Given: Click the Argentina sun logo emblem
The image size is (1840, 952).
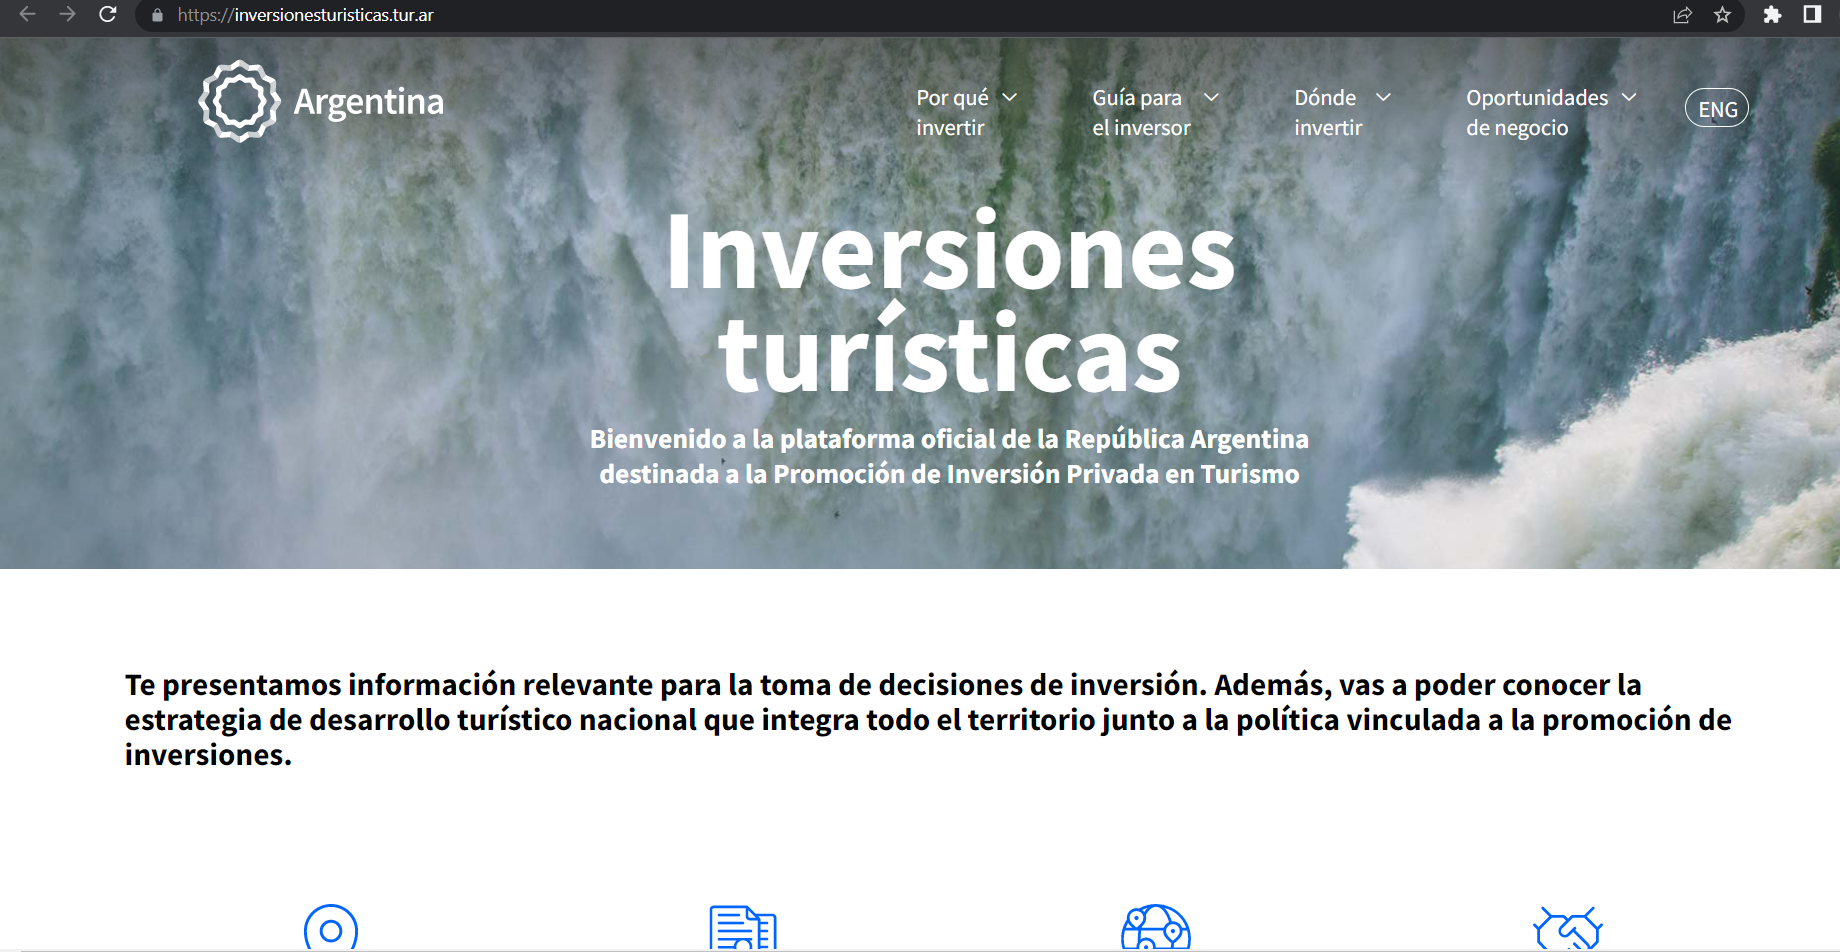Looking at the screenshot, I should [x=239, y=101].
